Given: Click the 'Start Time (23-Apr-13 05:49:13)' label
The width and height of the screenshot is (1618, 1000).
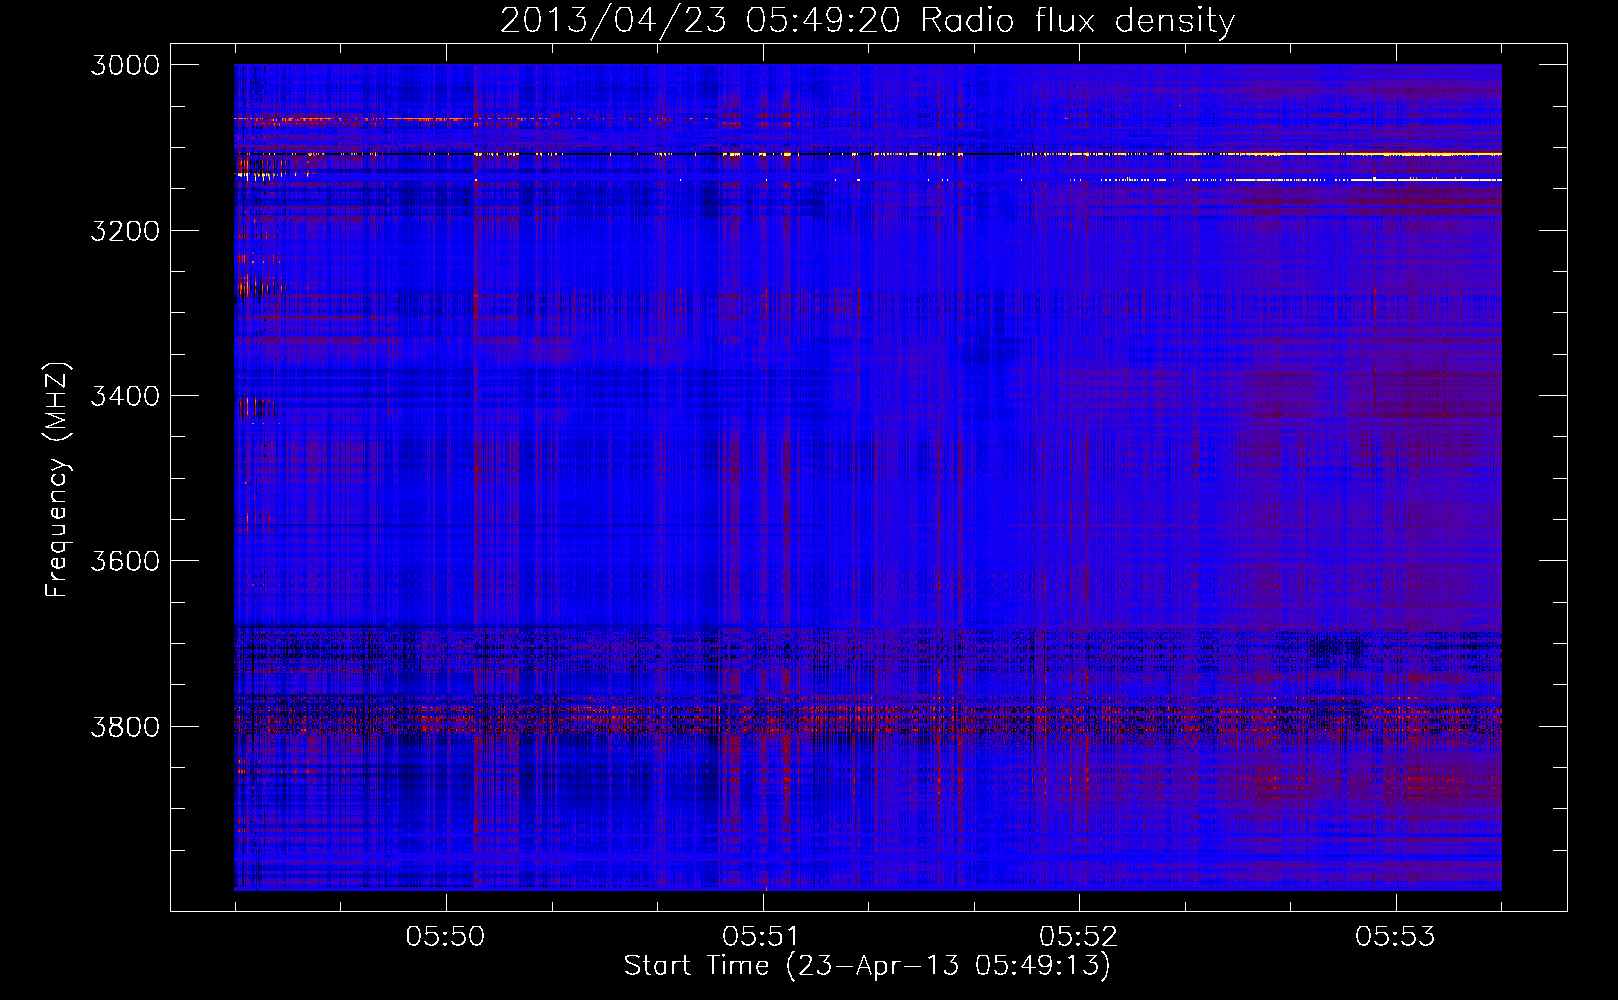Looking at the screenshot, I should point(867,966).
